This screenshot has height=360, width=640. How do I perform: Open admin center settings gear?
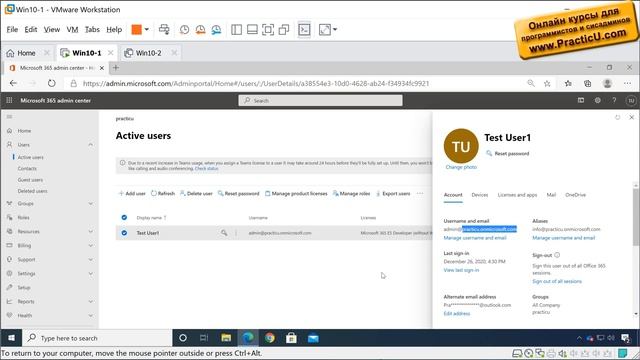598,100
